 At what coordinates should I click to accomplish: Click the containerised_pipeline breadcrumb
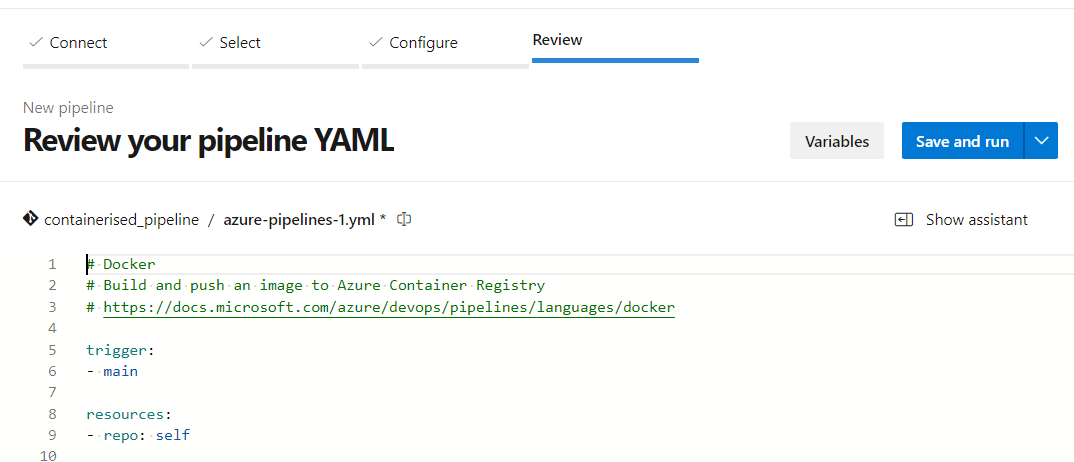pos(121,220)
